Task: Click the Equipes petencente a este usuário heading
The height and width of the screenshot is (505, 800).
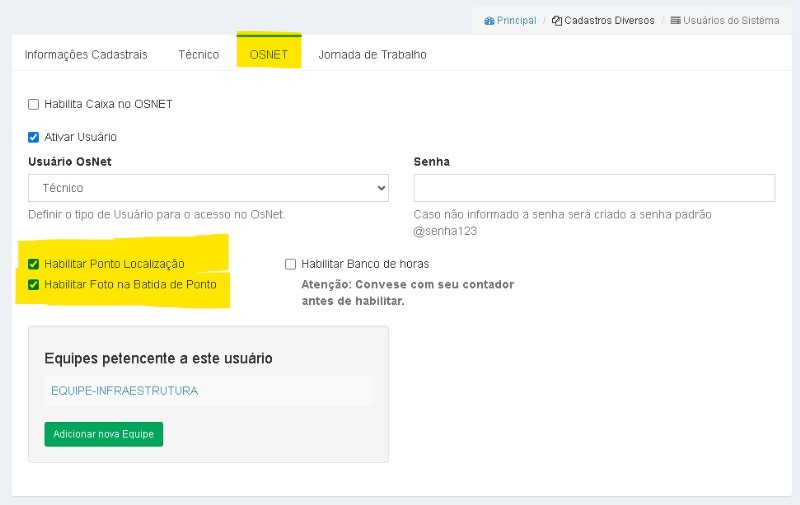Action: point(158,358)
